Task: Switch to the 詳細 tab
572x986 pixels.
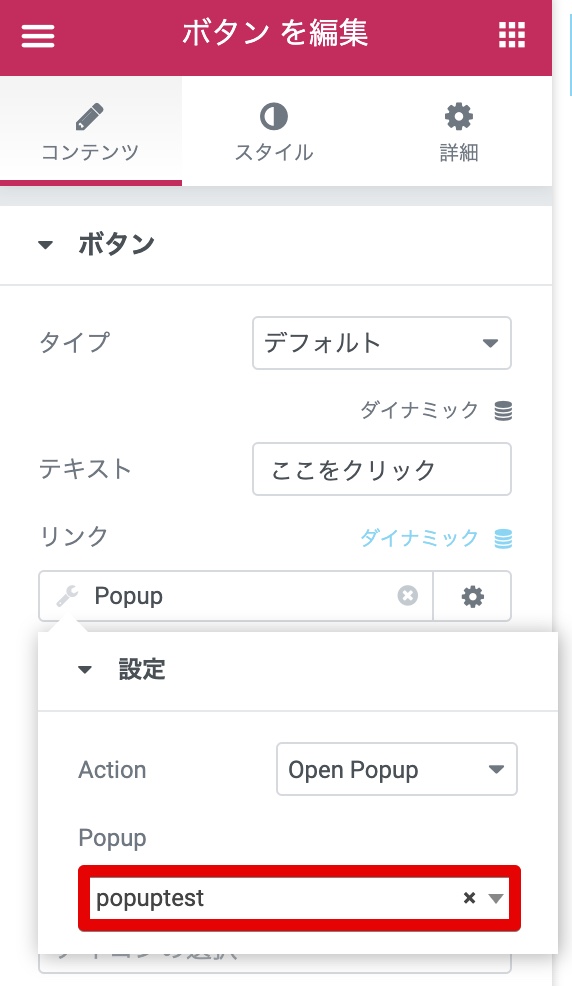Action: coord(458,133)
